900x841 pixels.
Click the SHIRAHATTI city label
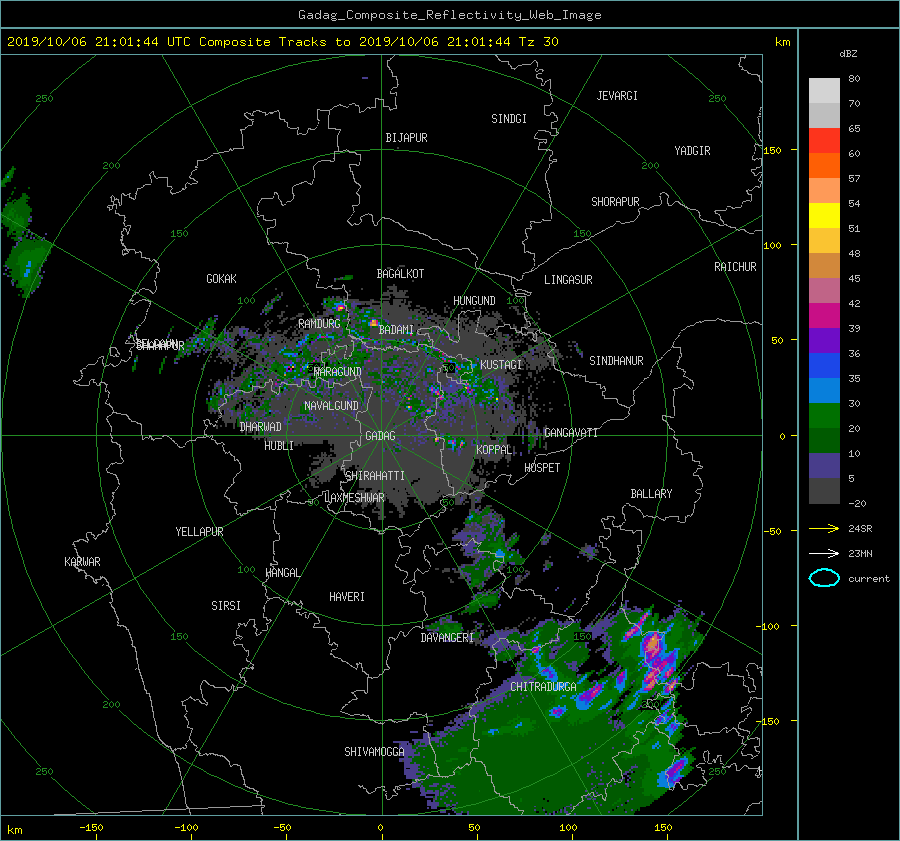[x=375, y=476]
